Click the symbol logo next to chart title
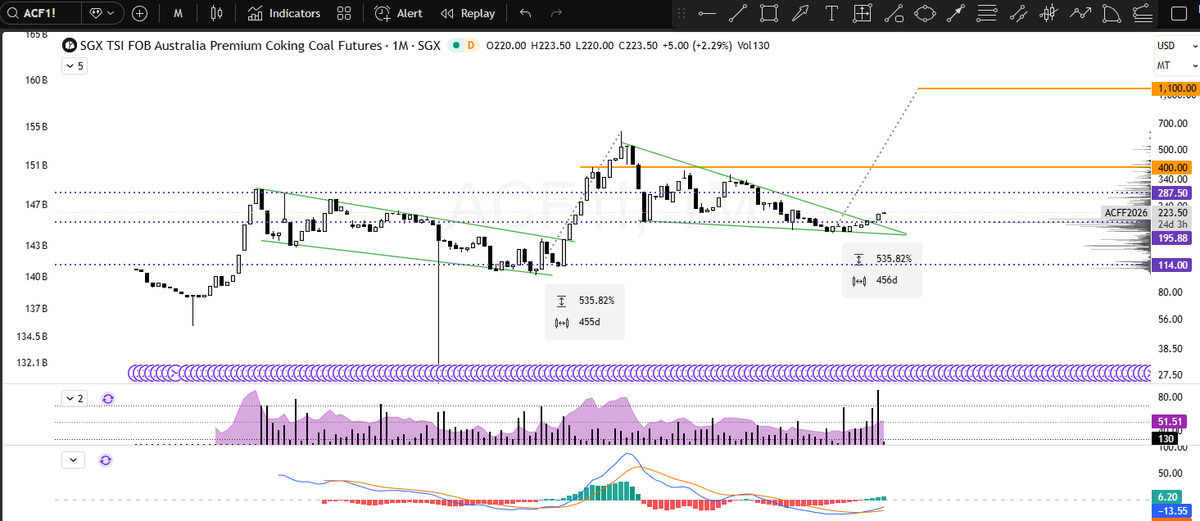The image size is (1200, 521). (x=69, y=45)
